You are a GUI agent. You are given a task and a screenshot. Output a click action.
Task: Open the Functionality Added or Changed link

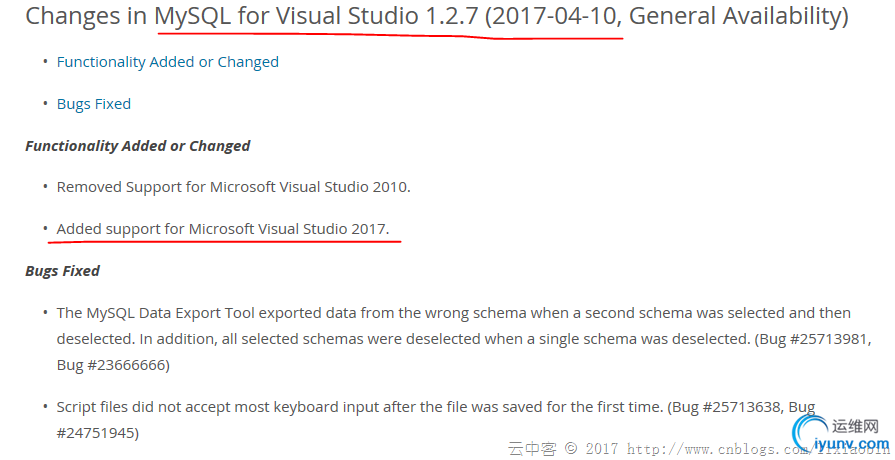coord(167,62)
